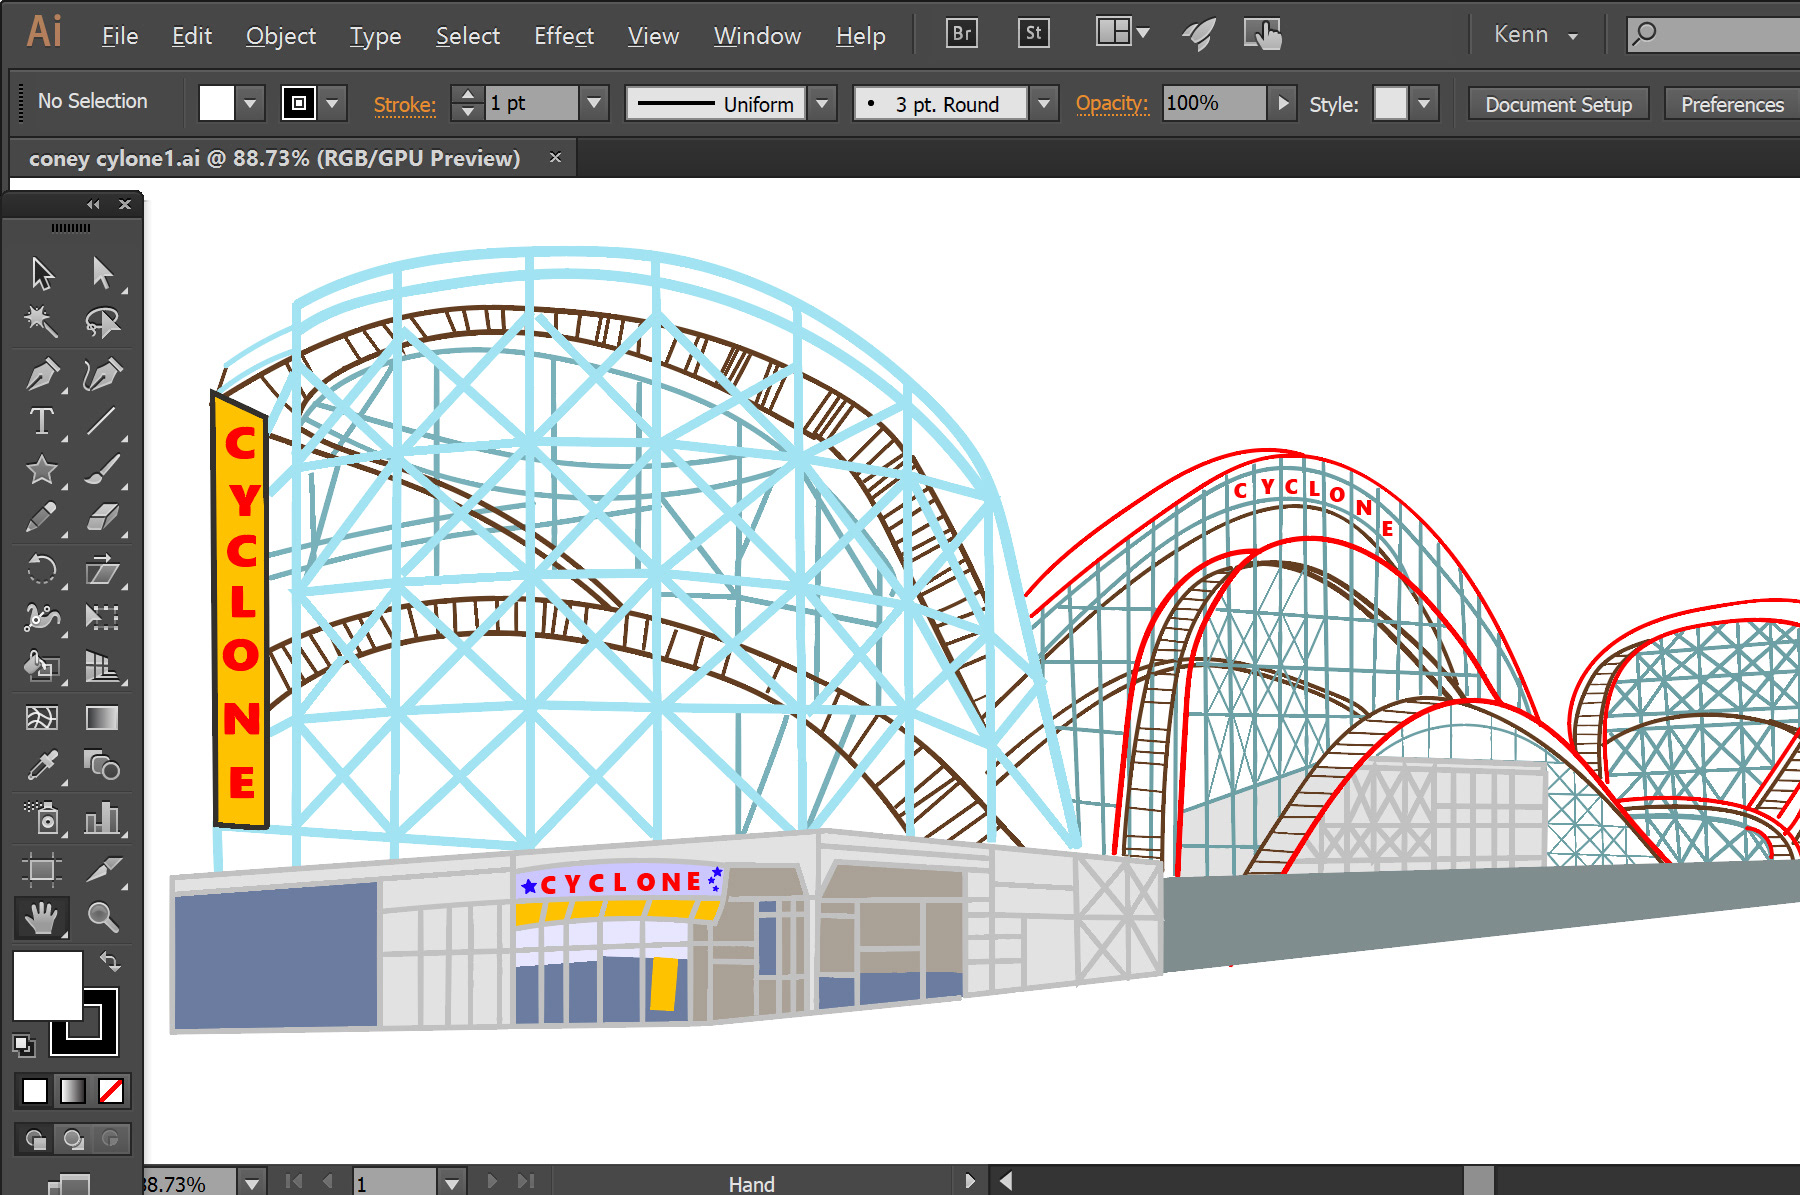This screenshot has width=1800, height=1195.
Task: Open the Effect menu
Action: click(564, 36)
